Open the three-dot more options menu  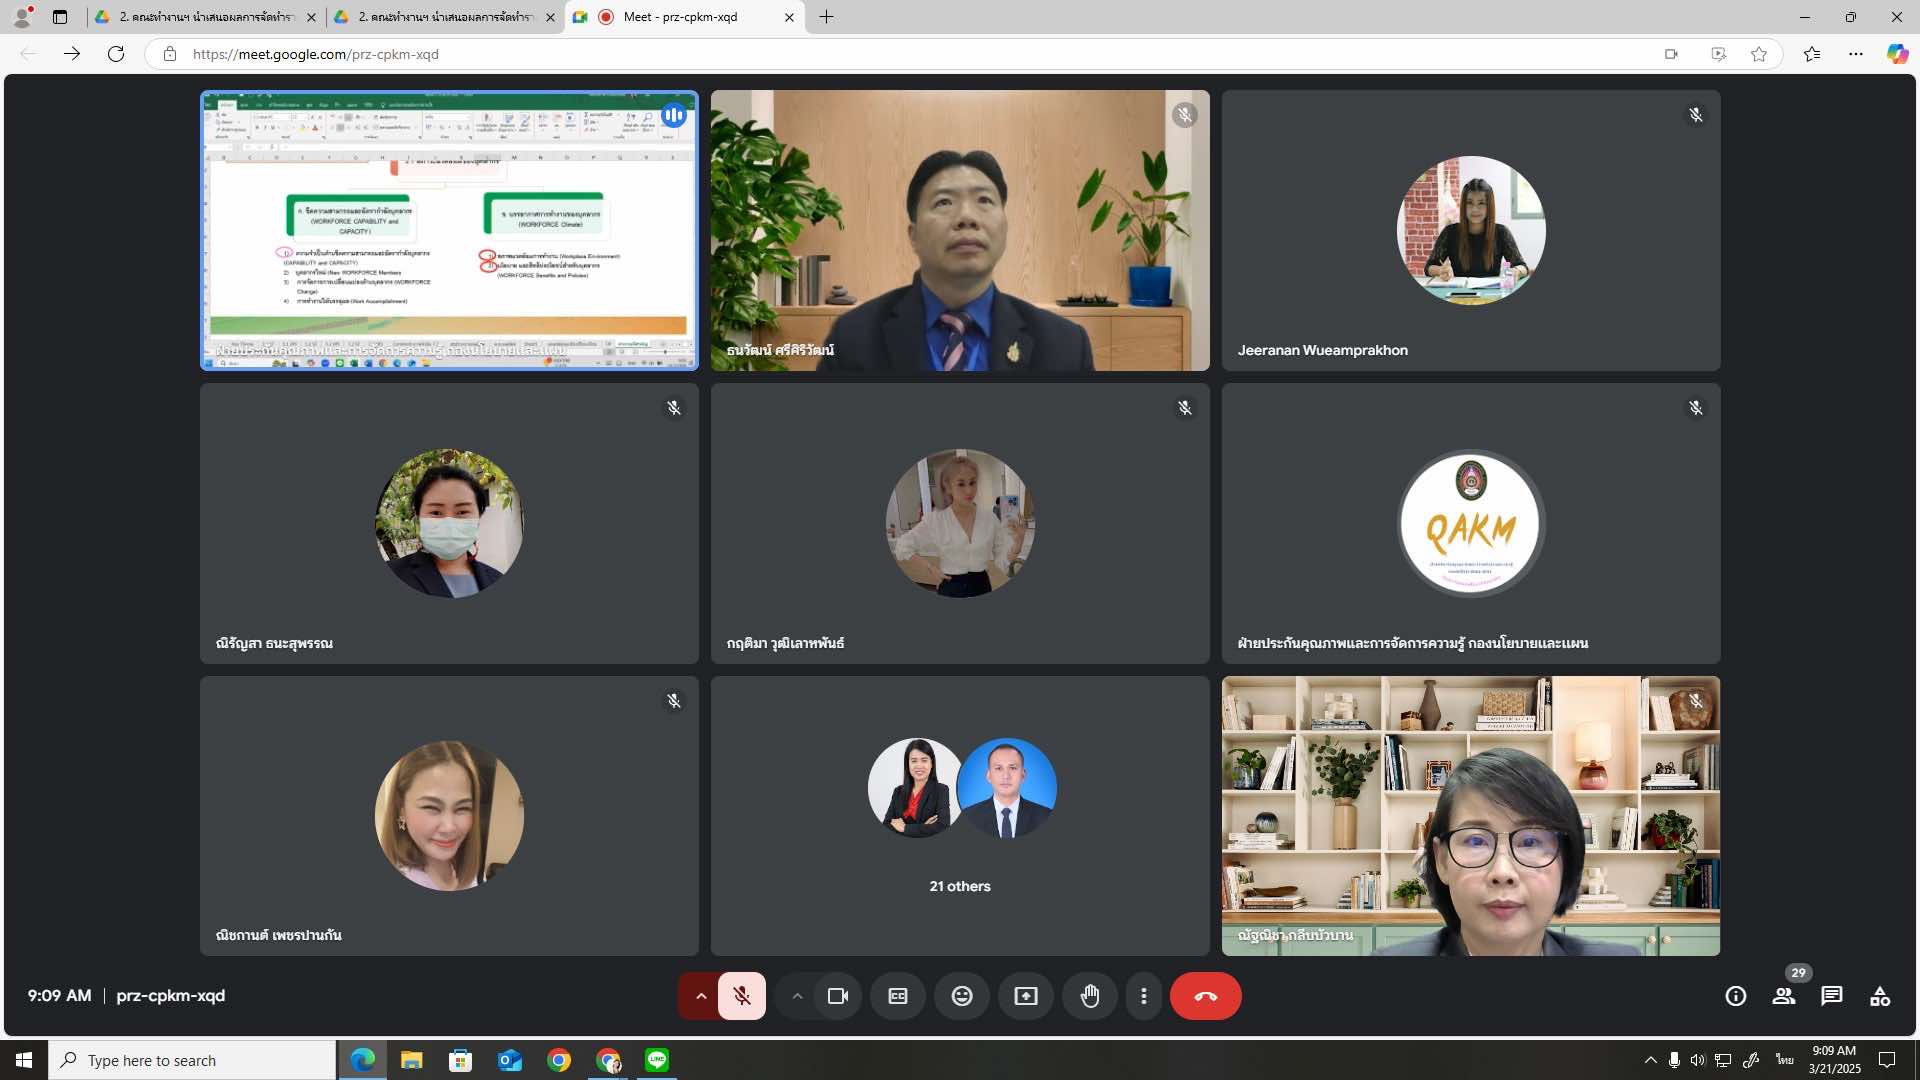1144,996
